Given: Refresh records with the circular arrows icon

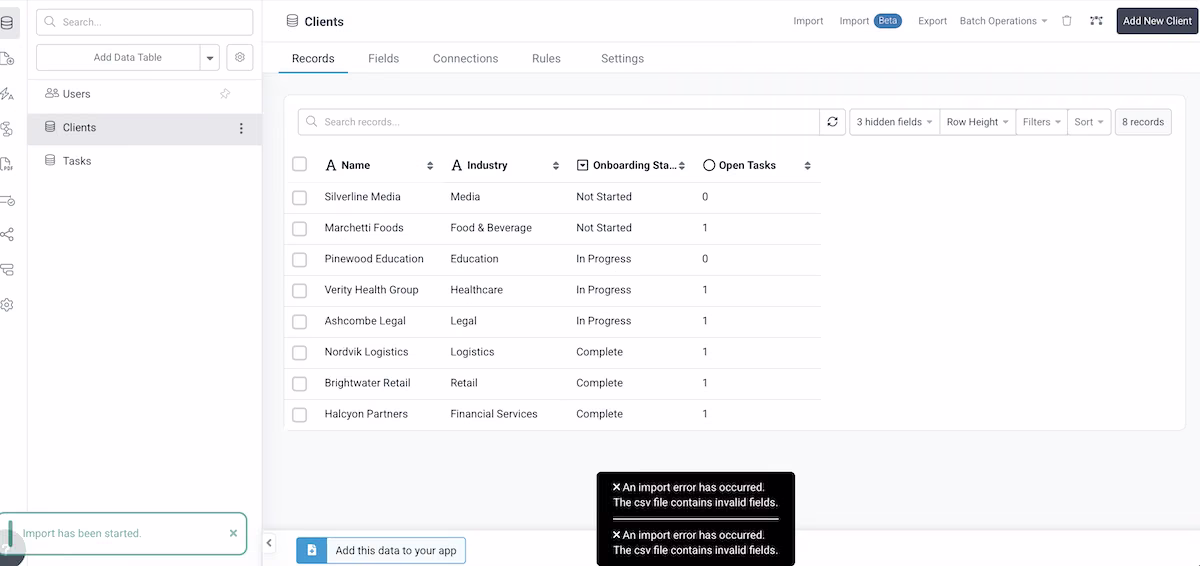Looking at the screenshot, I should [832, 122].
